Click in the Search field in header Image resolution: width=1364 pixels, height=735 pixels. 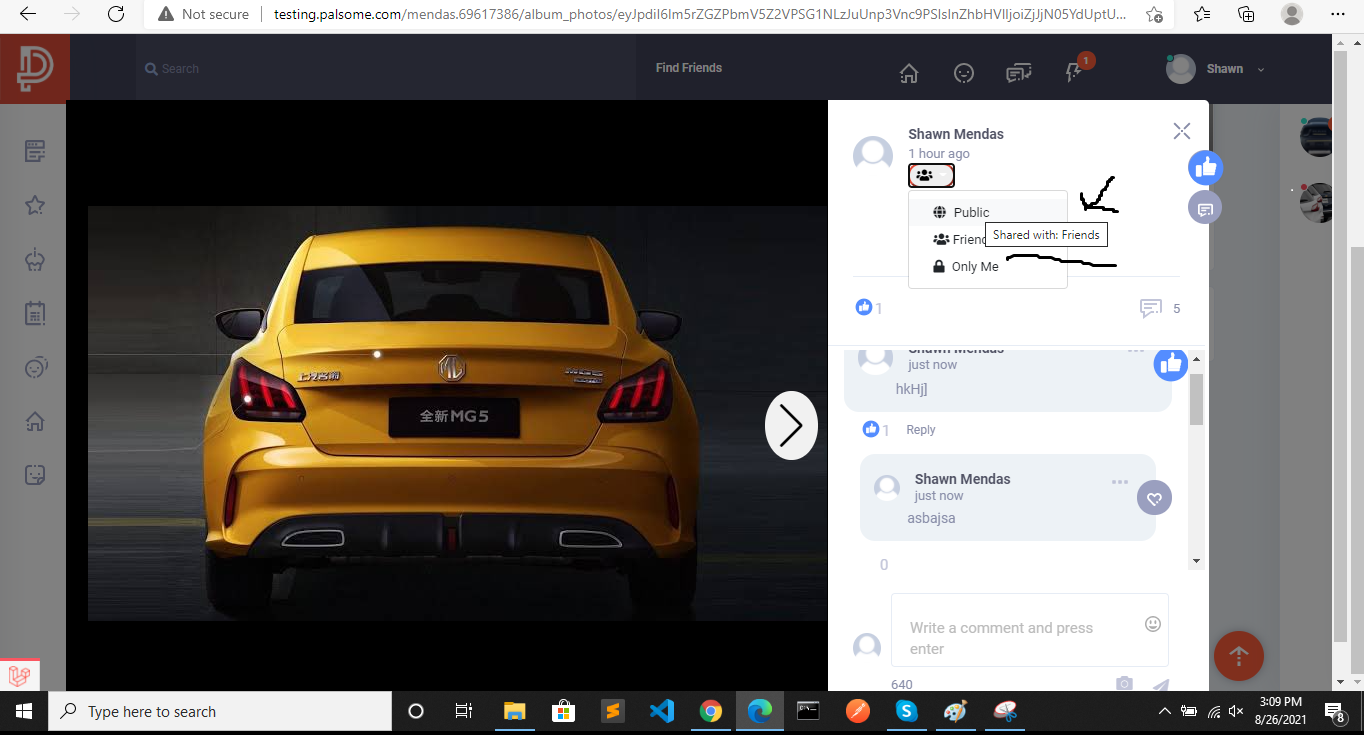point(386,69)
